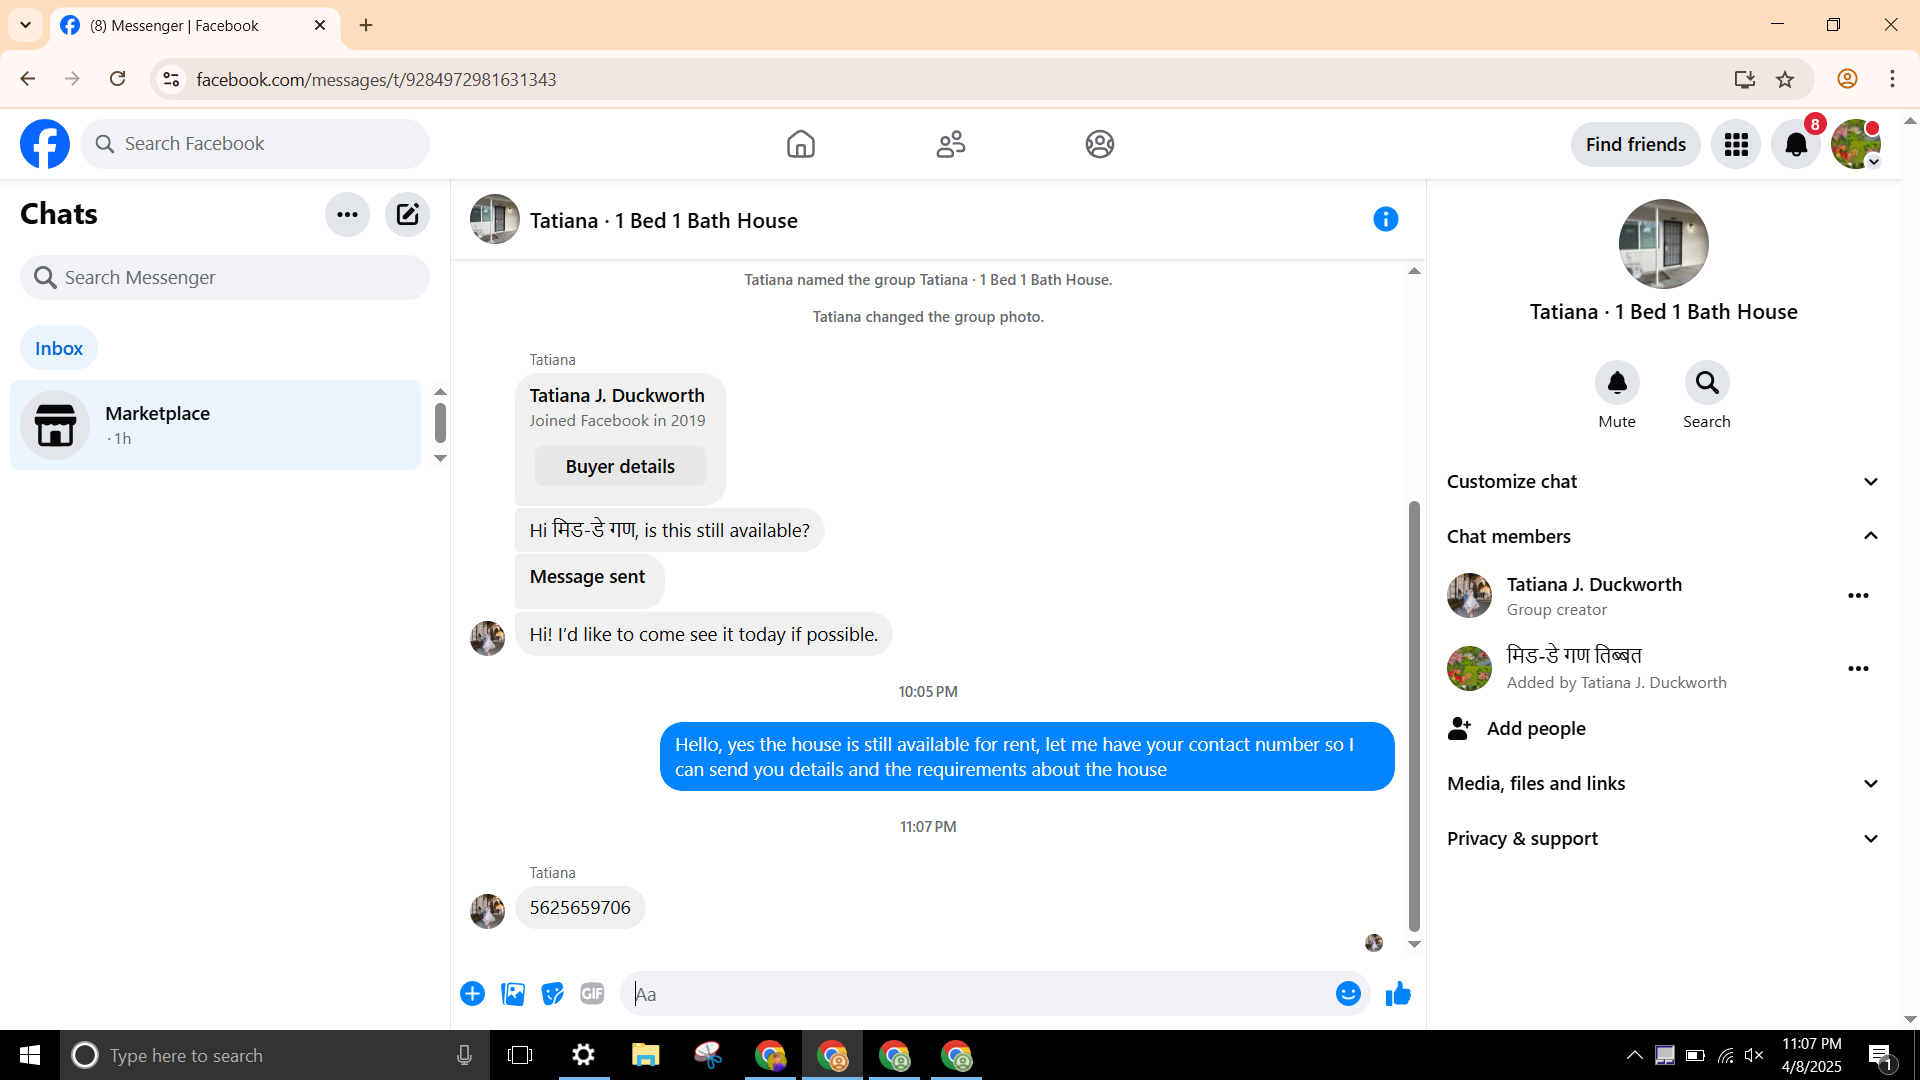Expand Privacy & support section
Screen dimensions: 1920x1080
pos(1662,838)
